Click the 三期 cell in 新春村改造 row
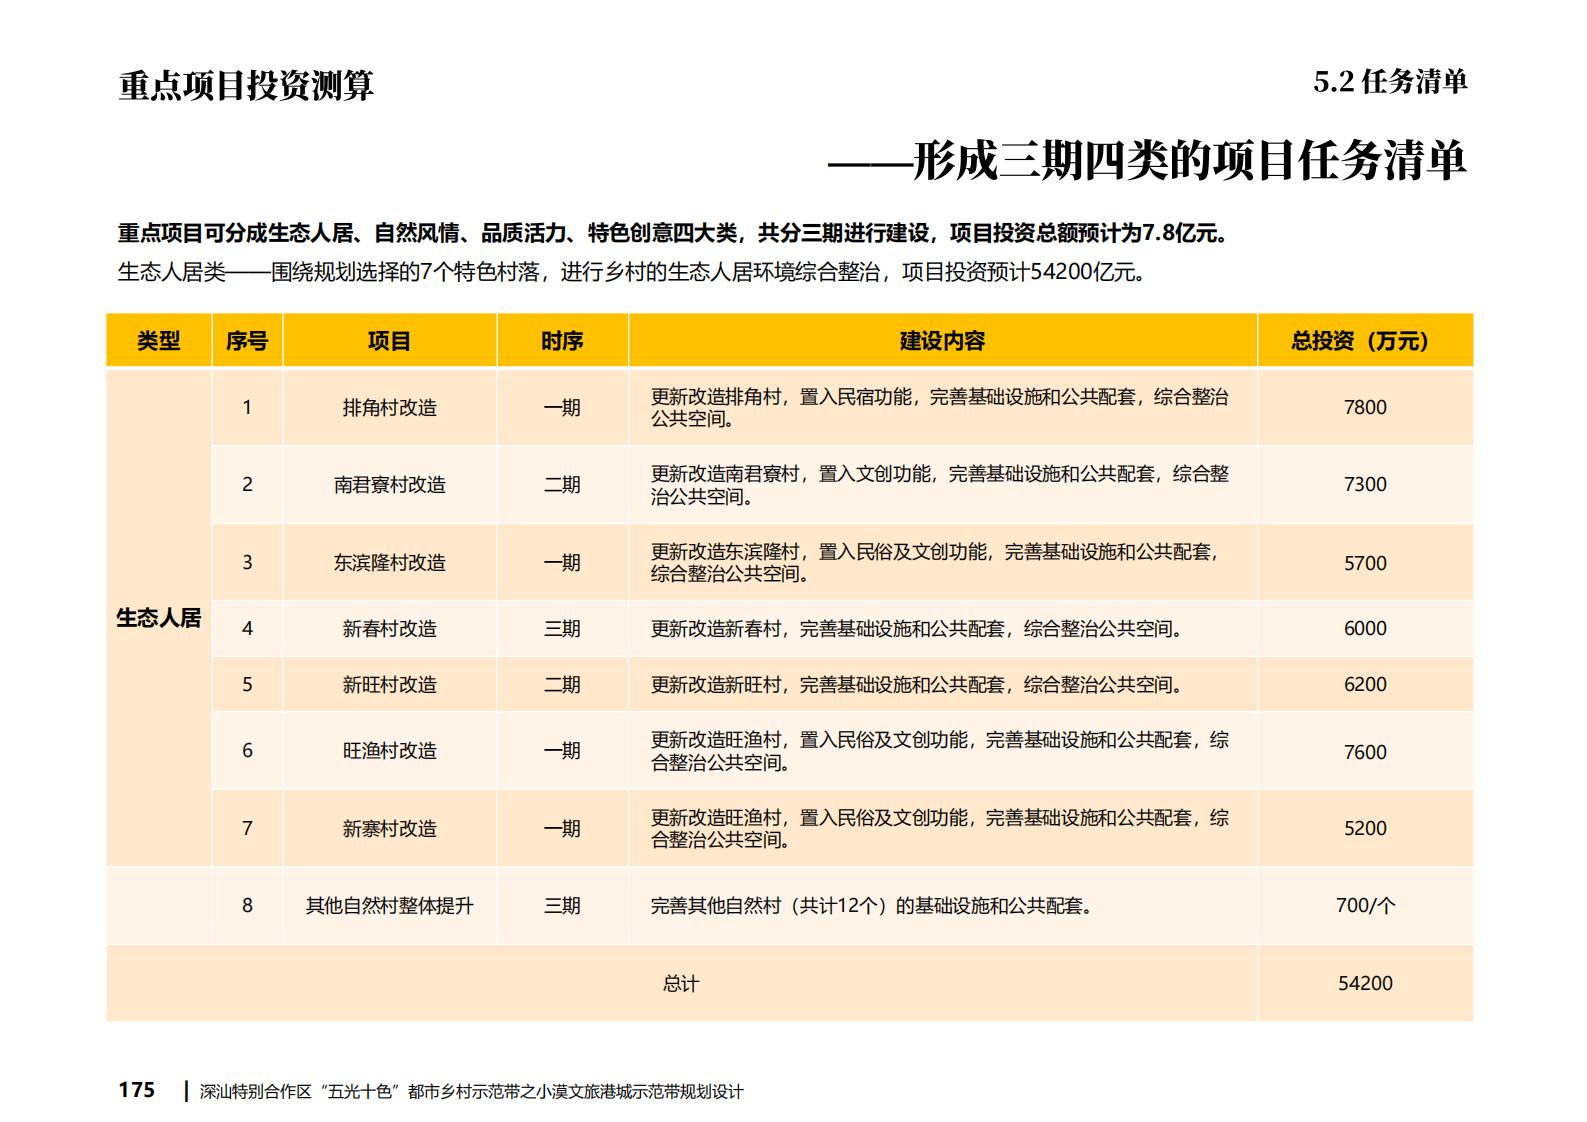This screenshot has height=1122, width=1587. tap(562, 629)
